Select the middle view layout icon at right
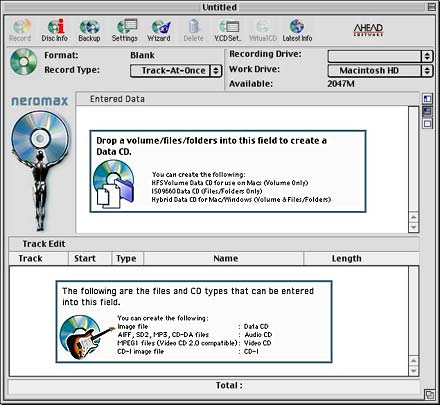This screenshot has width=440, height=405. [427, 111]
